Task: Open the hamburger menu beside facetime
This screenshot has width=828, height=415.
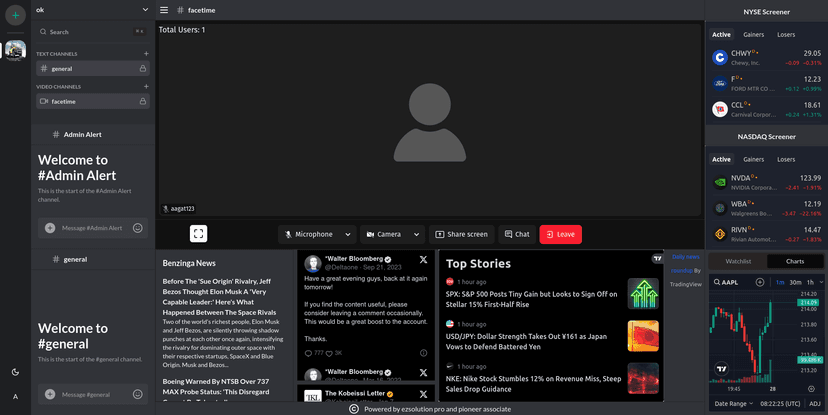Action: pos(164,10)
